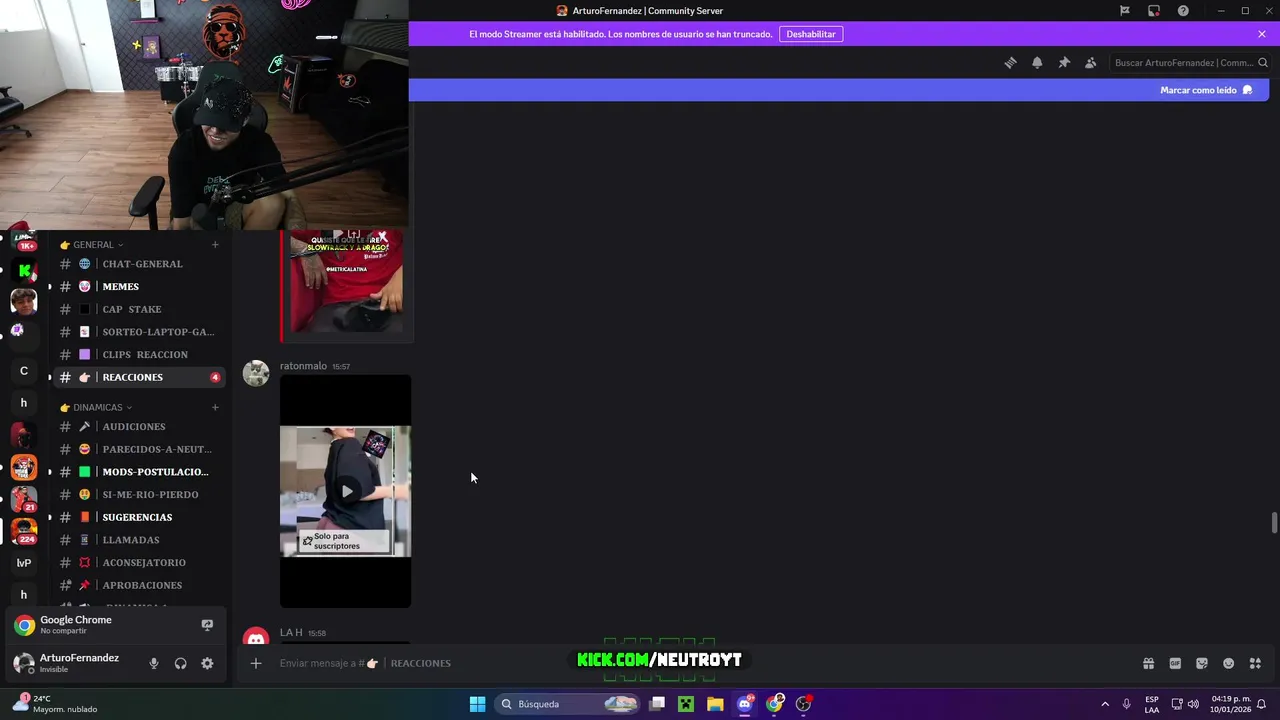Open the red shirt image embed
The width and height of the screenshot is (1280, 720).
pos(346,282)
